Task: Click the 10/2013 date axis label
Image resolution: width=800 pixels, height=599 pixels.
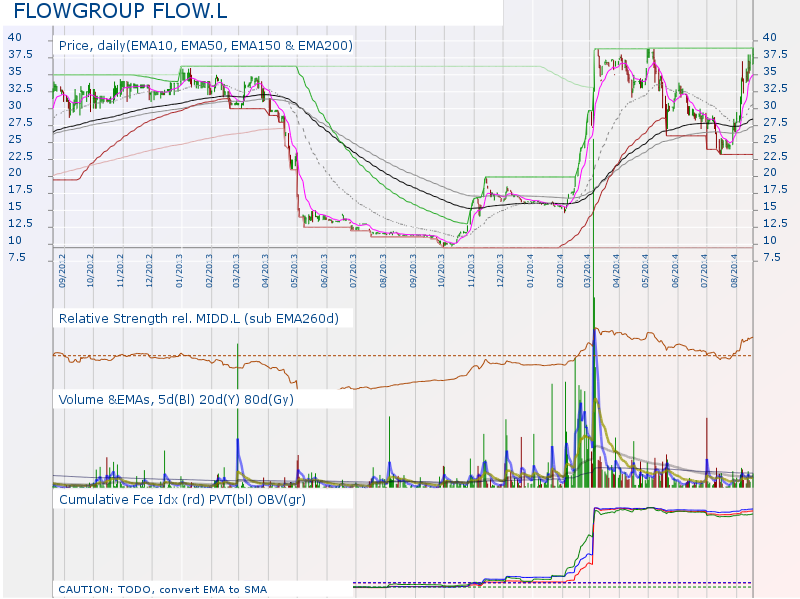Action: [441, 271]
